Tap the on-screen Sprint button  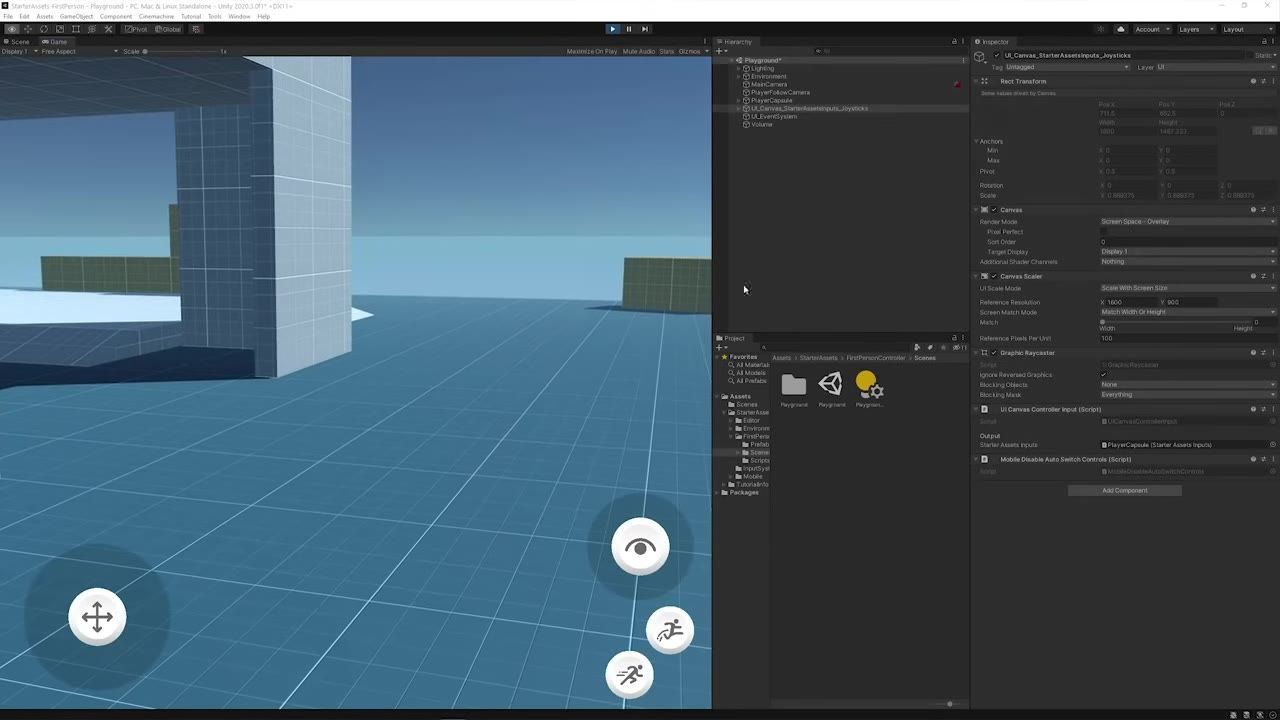(630, 675)
